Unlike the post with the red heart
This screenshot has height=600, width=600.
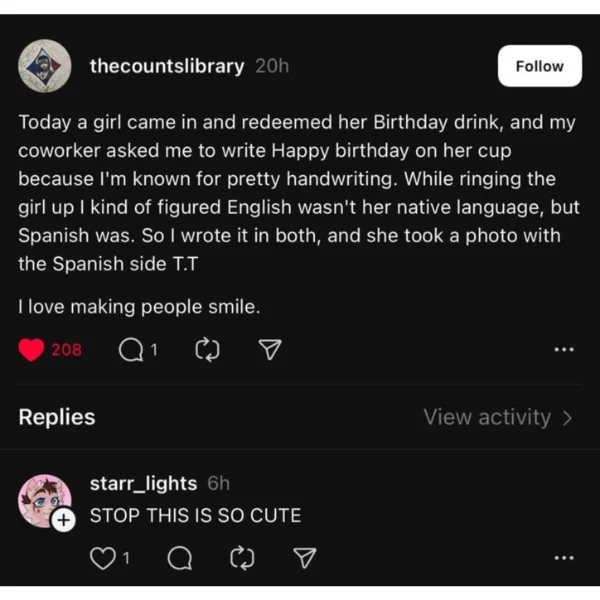pos(33,350)
